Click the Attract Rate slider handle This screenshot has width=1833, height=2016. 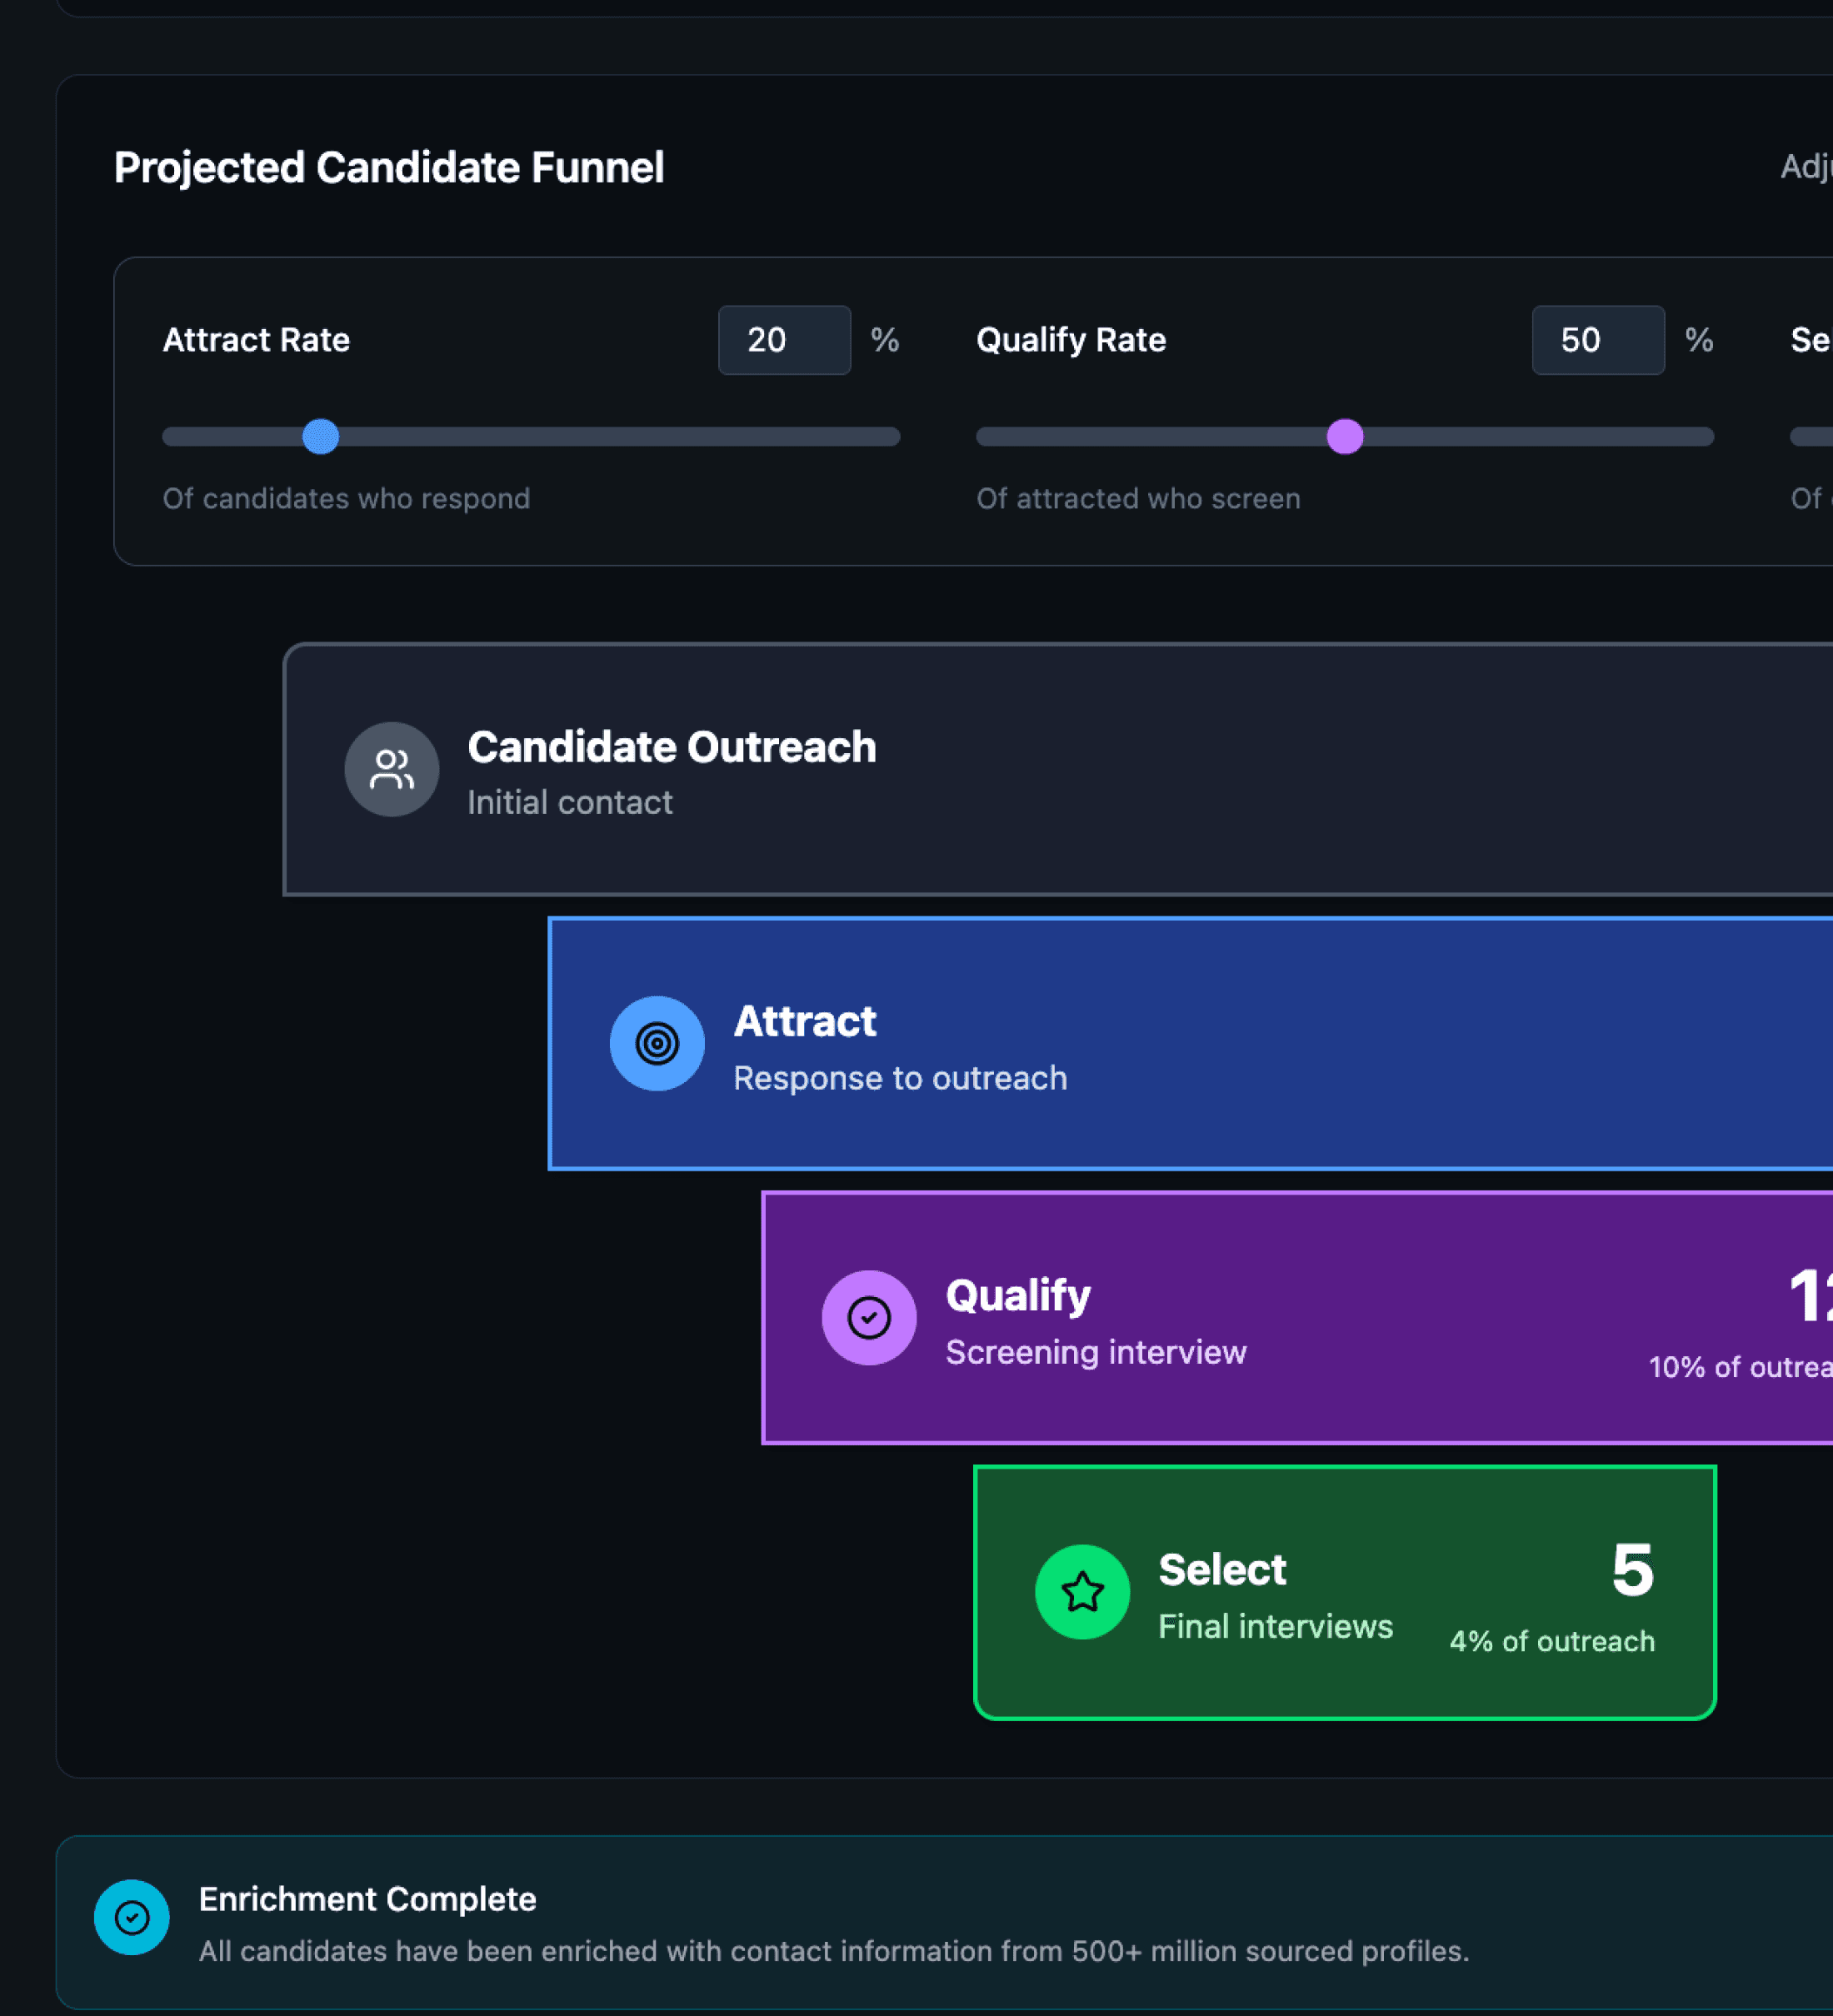point(321,437)
